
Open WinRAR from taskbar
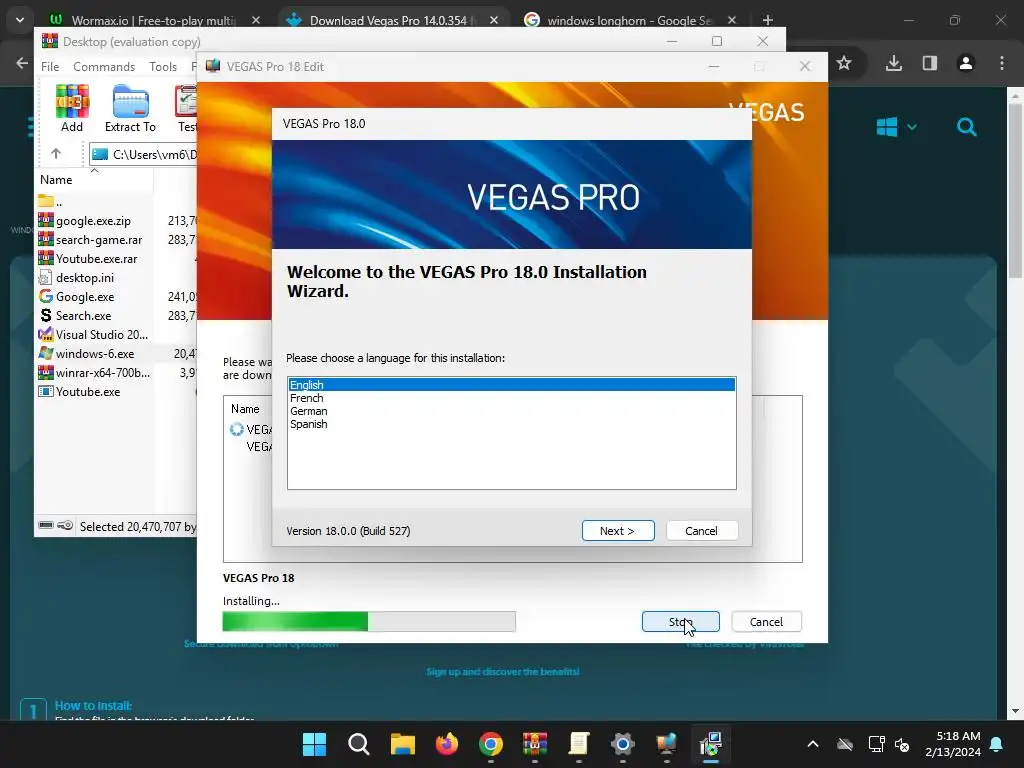(535, 744)
